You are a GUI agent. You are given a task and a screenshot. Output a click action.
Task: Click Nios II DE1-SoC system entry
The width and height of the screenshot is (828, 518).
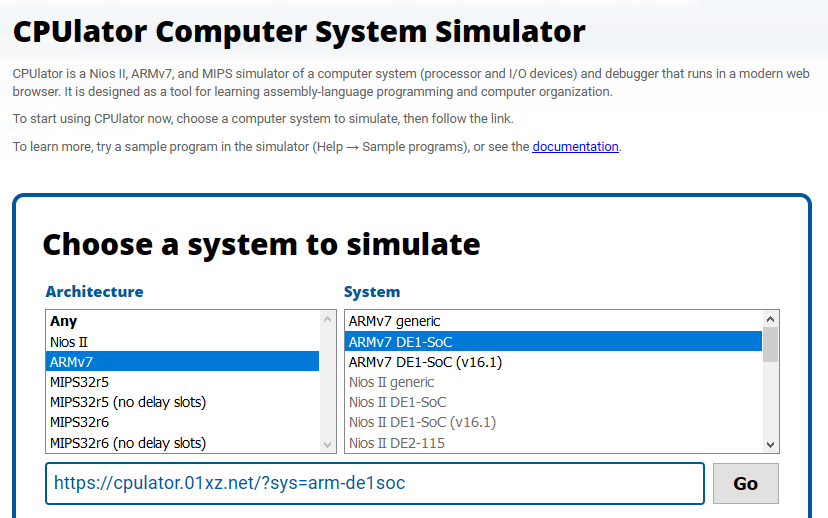tap(553, 402)
